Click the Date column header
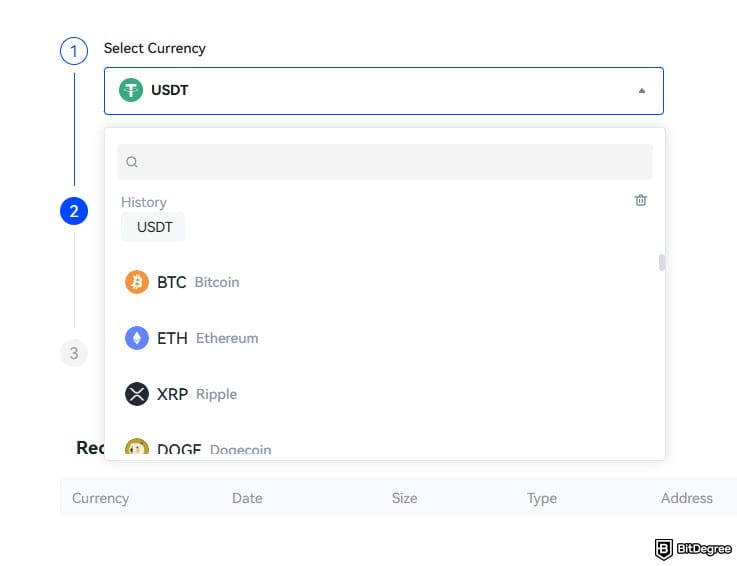Image resolution: width=737 pixels, height=566 pixels. pos(247,498)
